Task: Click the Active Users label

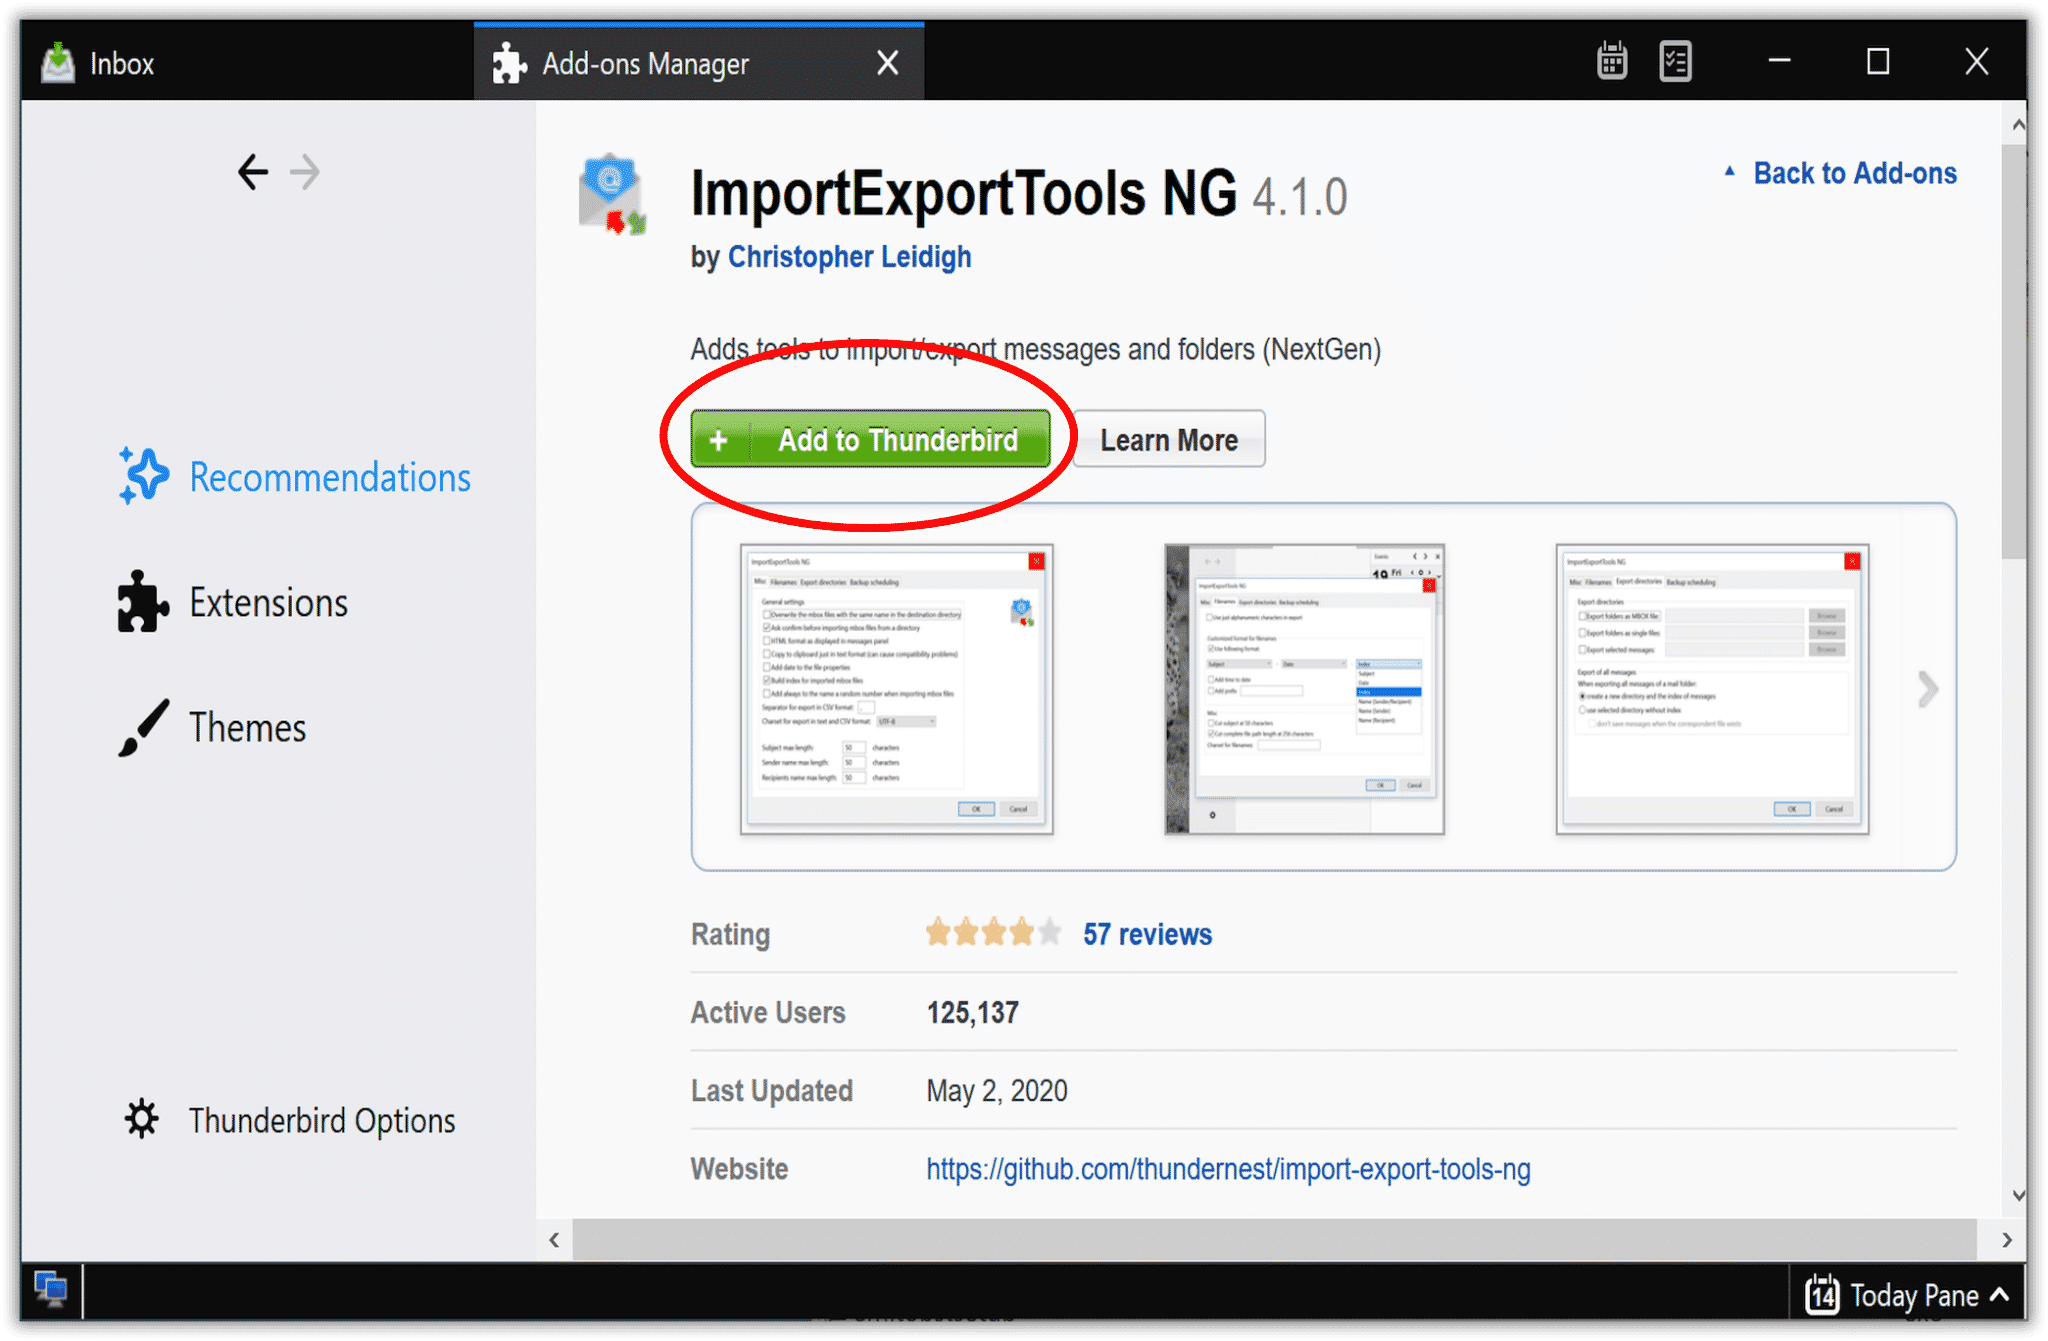Action: pos(768,1013)
